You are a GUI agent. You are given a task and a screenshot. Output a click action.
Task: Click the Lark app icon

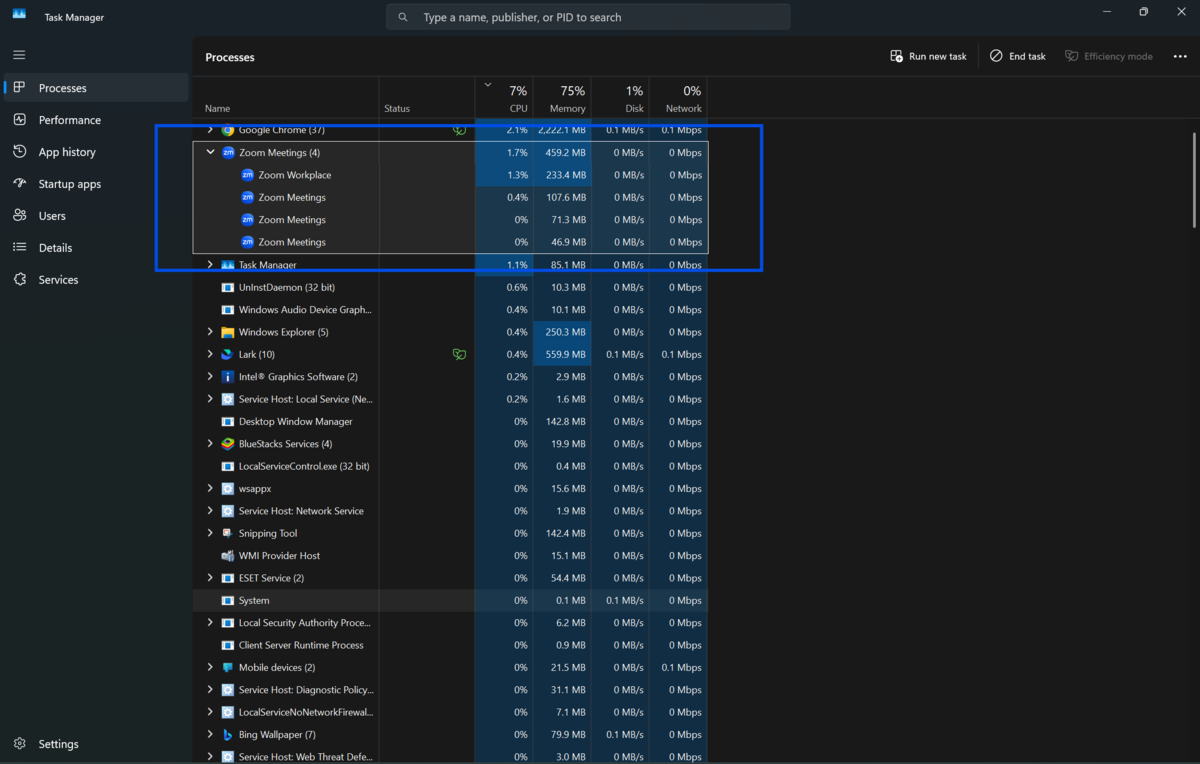[x=227, y=354]
